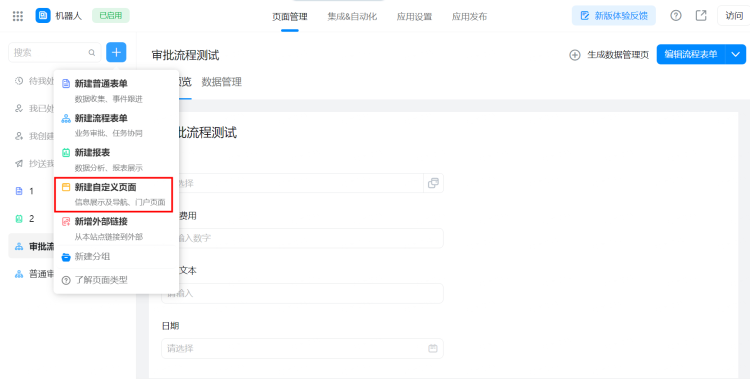This screenshot has width=750, height=379.
Task: Open the 集成&自动化 tab
Action: pos(352,17)
